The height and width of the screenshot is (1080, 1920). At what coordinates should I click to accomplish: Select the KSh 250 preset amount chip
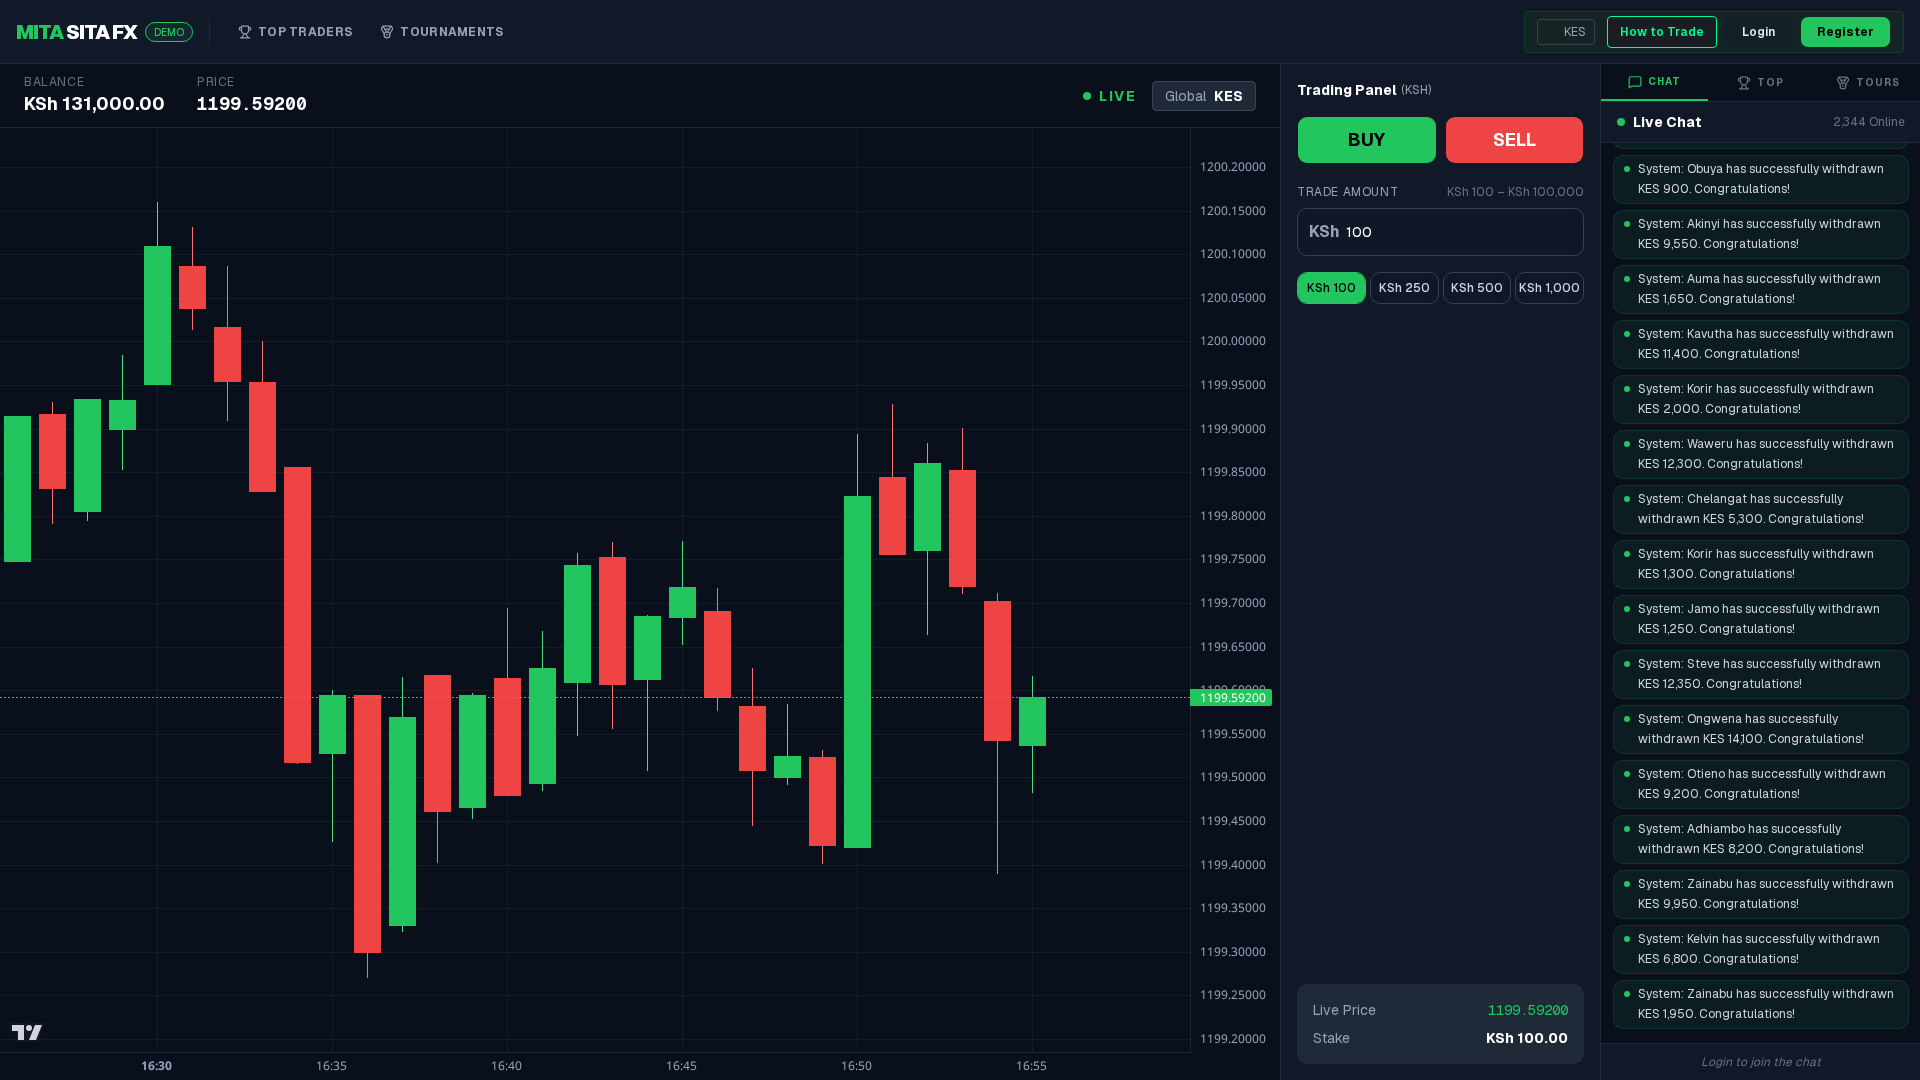coord(1404,288)
